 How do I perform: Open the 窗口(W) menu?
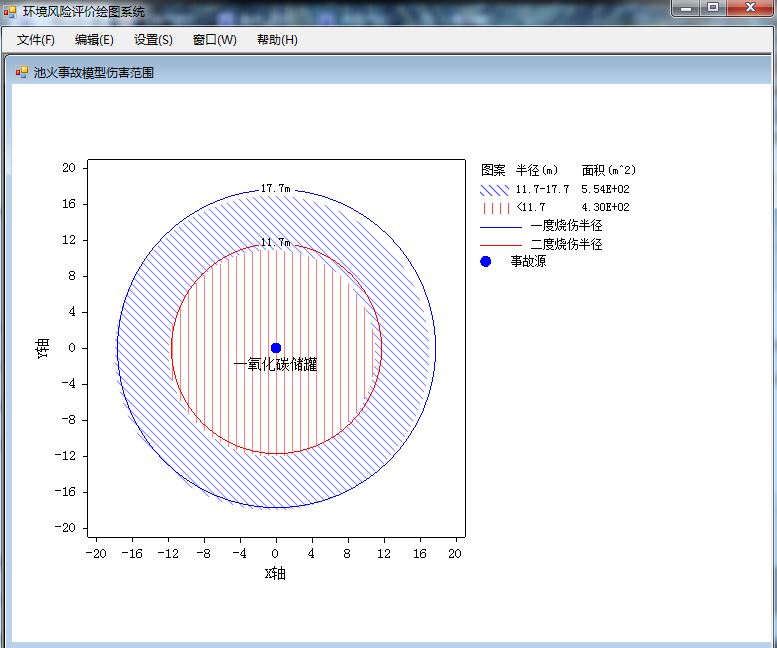pos(215,40)
